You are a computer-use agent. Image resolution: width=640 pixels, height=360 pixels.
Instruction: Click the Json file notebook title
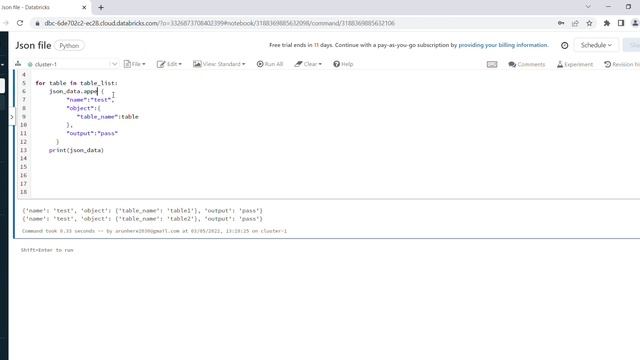33,45
